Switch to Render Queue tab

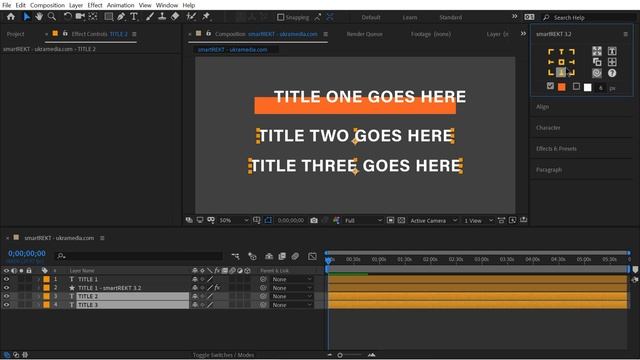pos(364,34)
